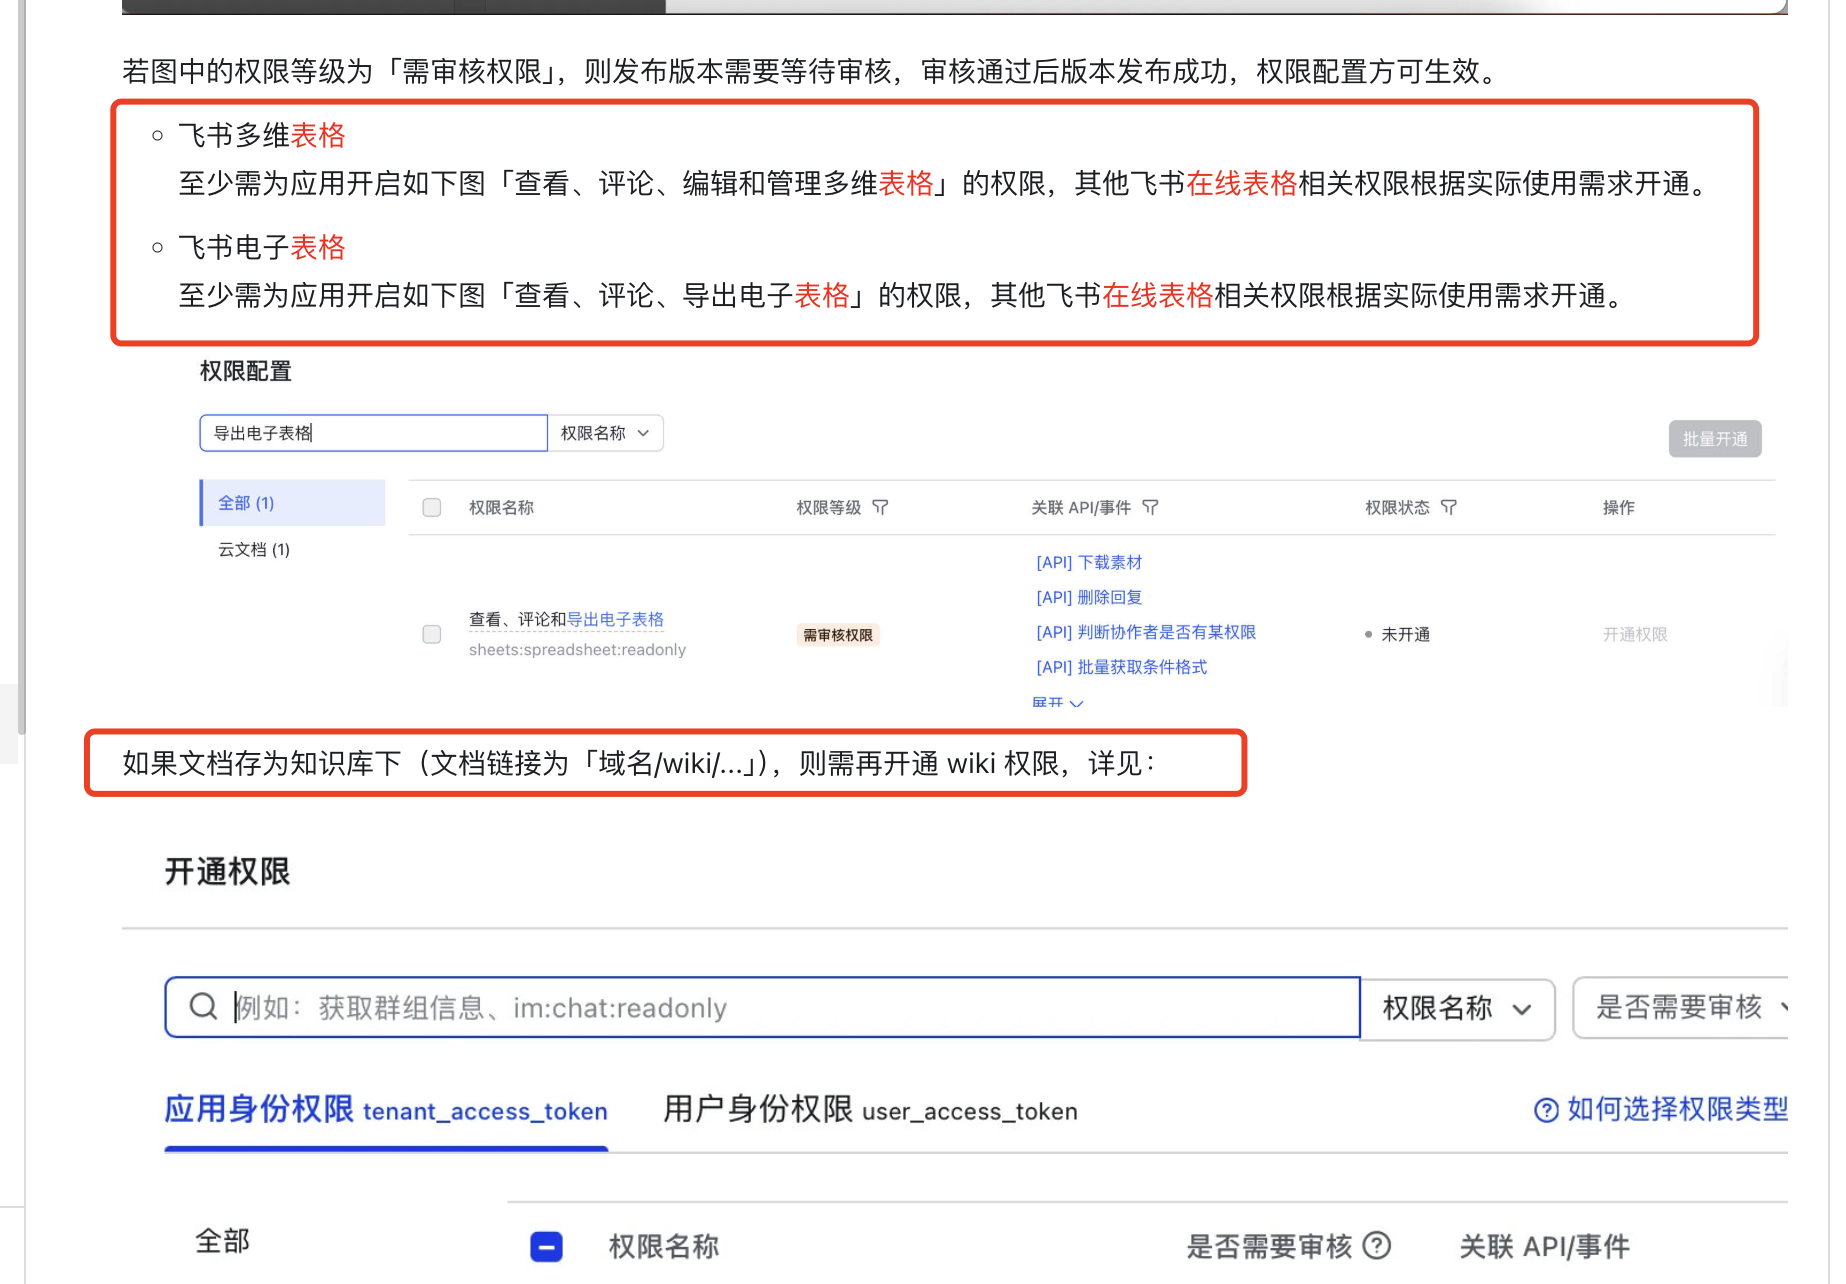Check the checkbox for 查看、评论和导出电子表格 row

click(431, 634)
